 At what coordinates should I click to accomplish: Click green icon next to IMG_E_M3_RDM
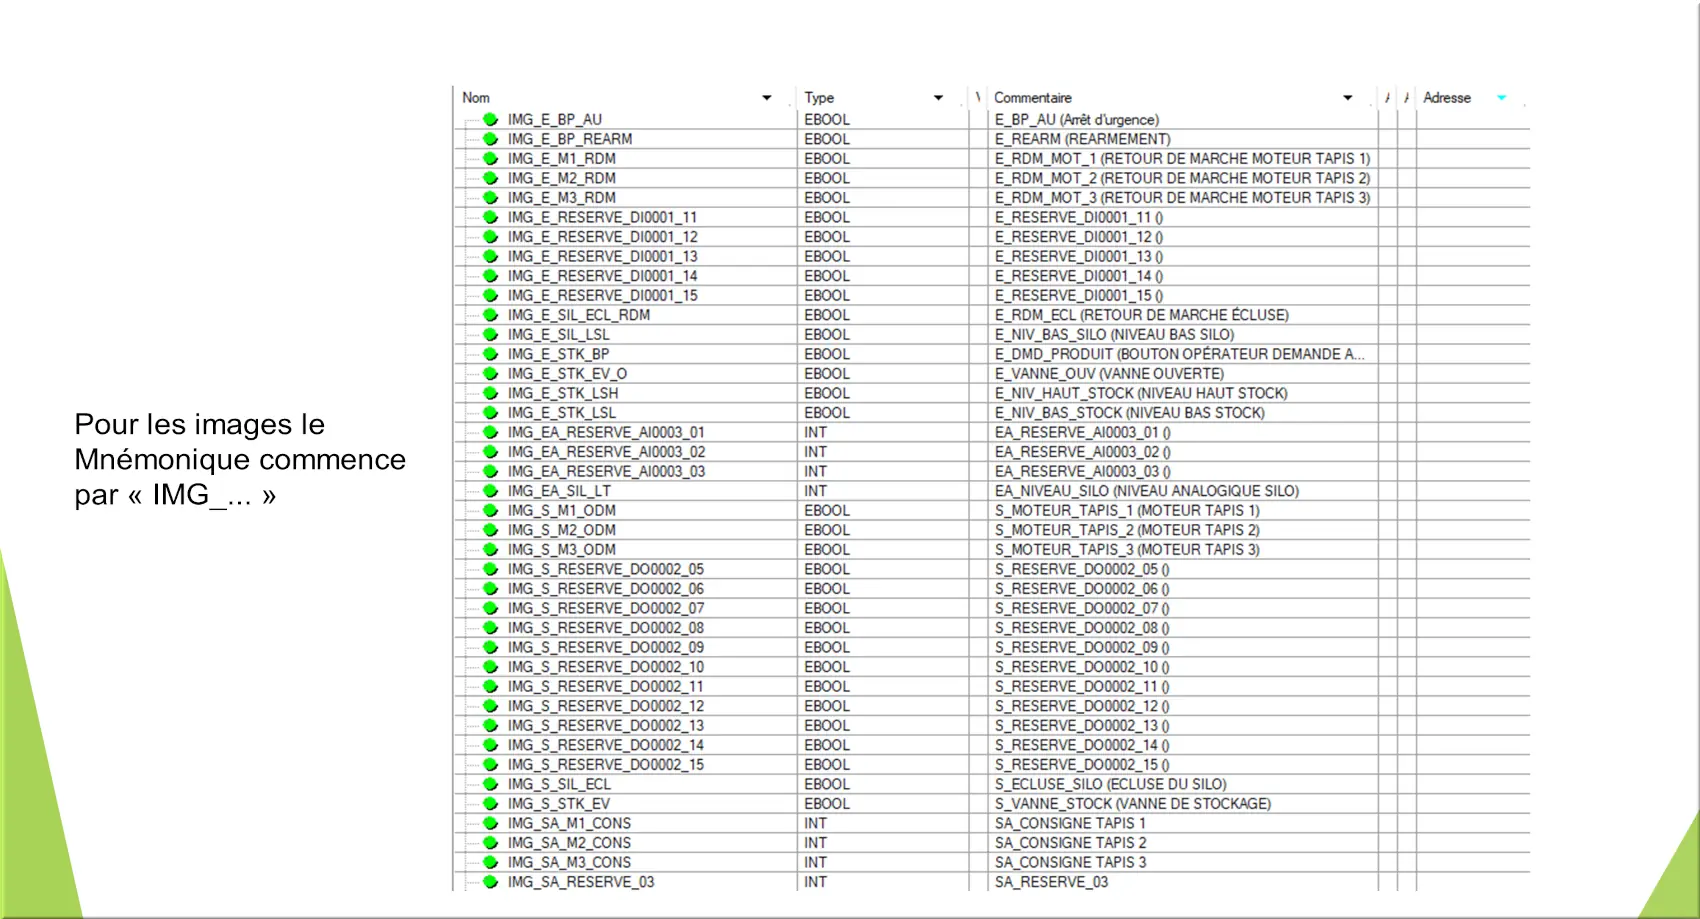[x=490, y=197]
